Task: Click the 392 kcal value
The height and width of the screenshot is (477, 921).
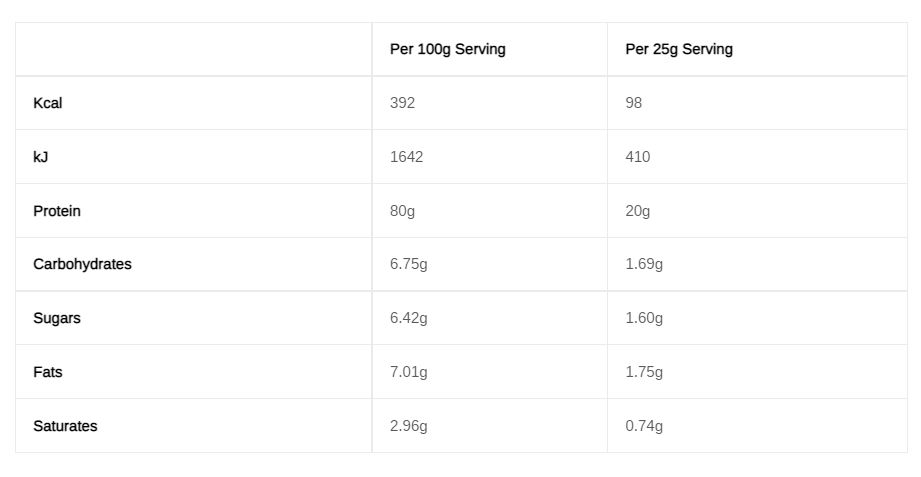Action: tap(402, 103)
